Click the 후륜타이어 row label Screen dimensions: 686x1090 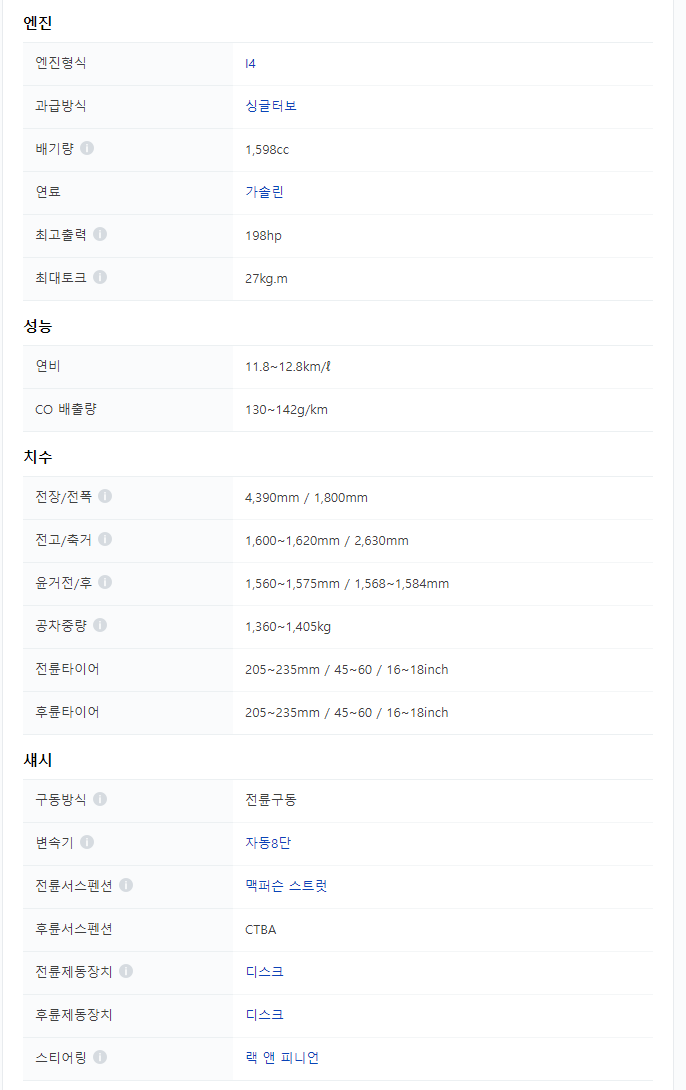(67, 713)
